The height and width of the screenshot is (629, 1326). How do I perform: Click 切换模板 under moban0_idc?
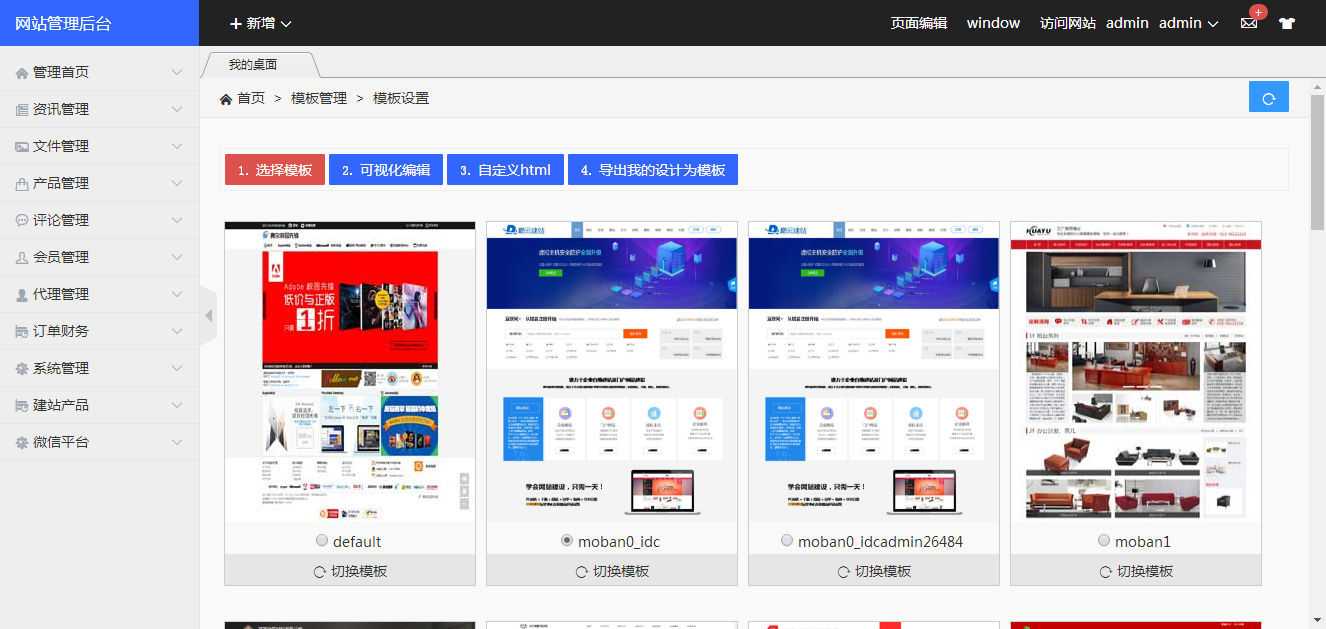612,571
